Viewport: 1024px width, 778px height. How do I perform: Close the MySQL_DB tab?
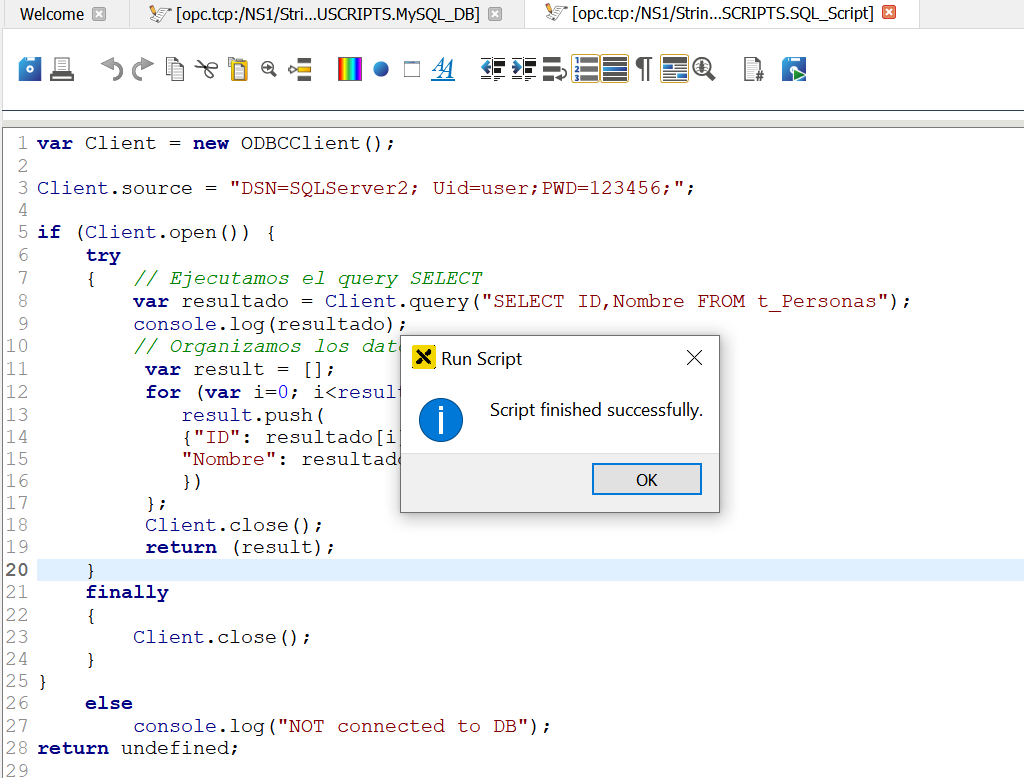[496, 14]
